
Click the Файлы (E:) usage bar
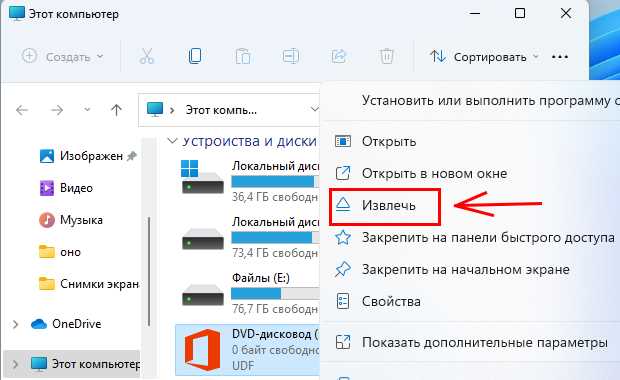coord(275,293)
